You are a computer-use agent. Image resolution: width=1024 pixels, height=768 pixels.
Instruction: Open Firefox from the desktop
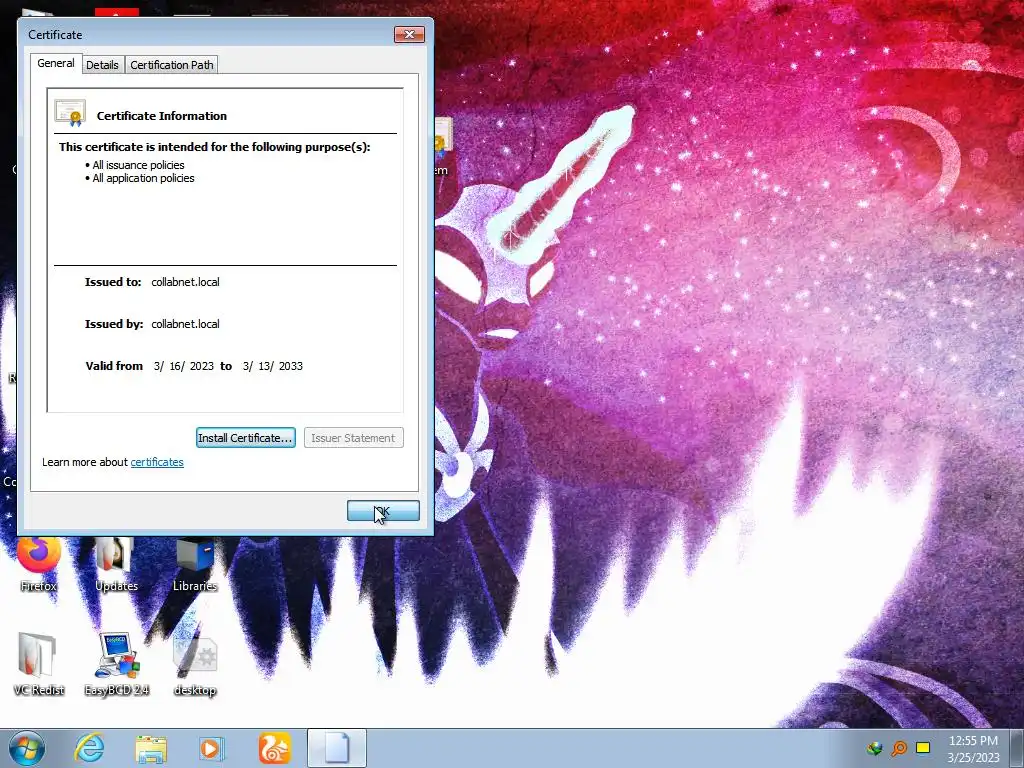(39, 564)
